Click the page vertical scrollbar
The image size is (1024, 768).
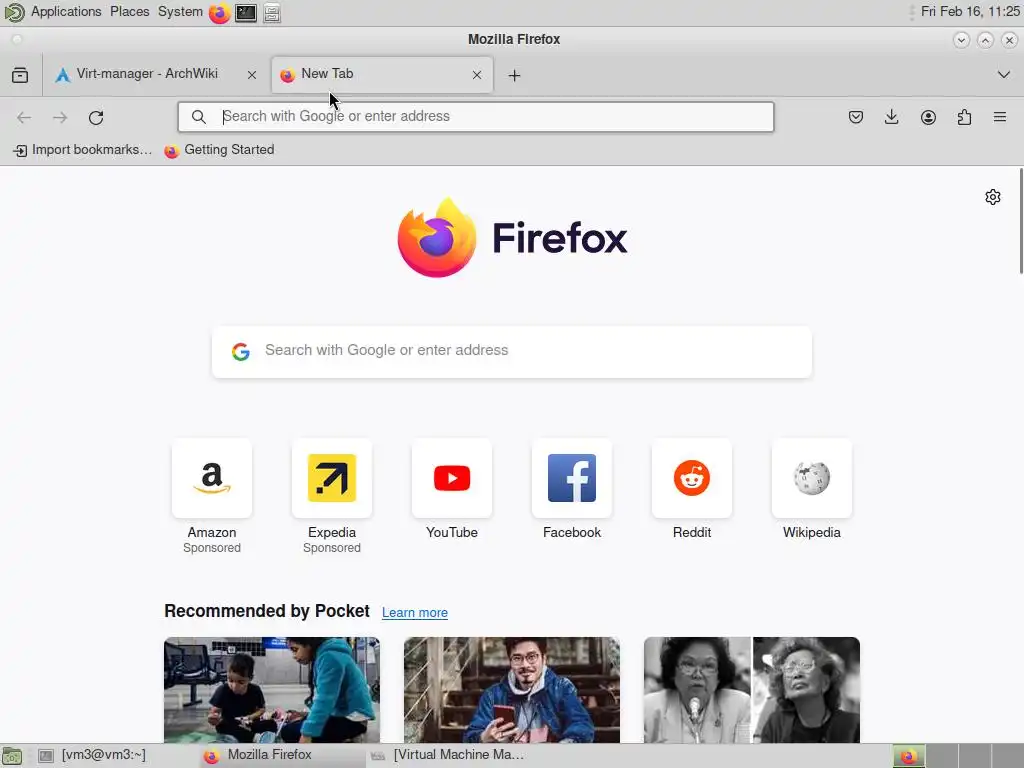1021,222
